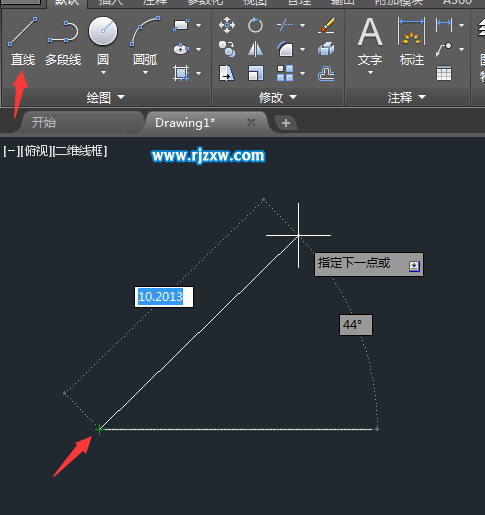Switch to the Drawing1* tab
485x515 pixels.
[x=185, y=123]
